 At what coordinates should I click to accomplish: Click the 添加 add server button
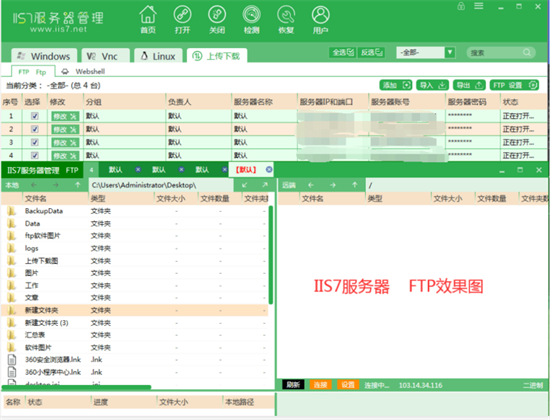[x=396, y=85]
